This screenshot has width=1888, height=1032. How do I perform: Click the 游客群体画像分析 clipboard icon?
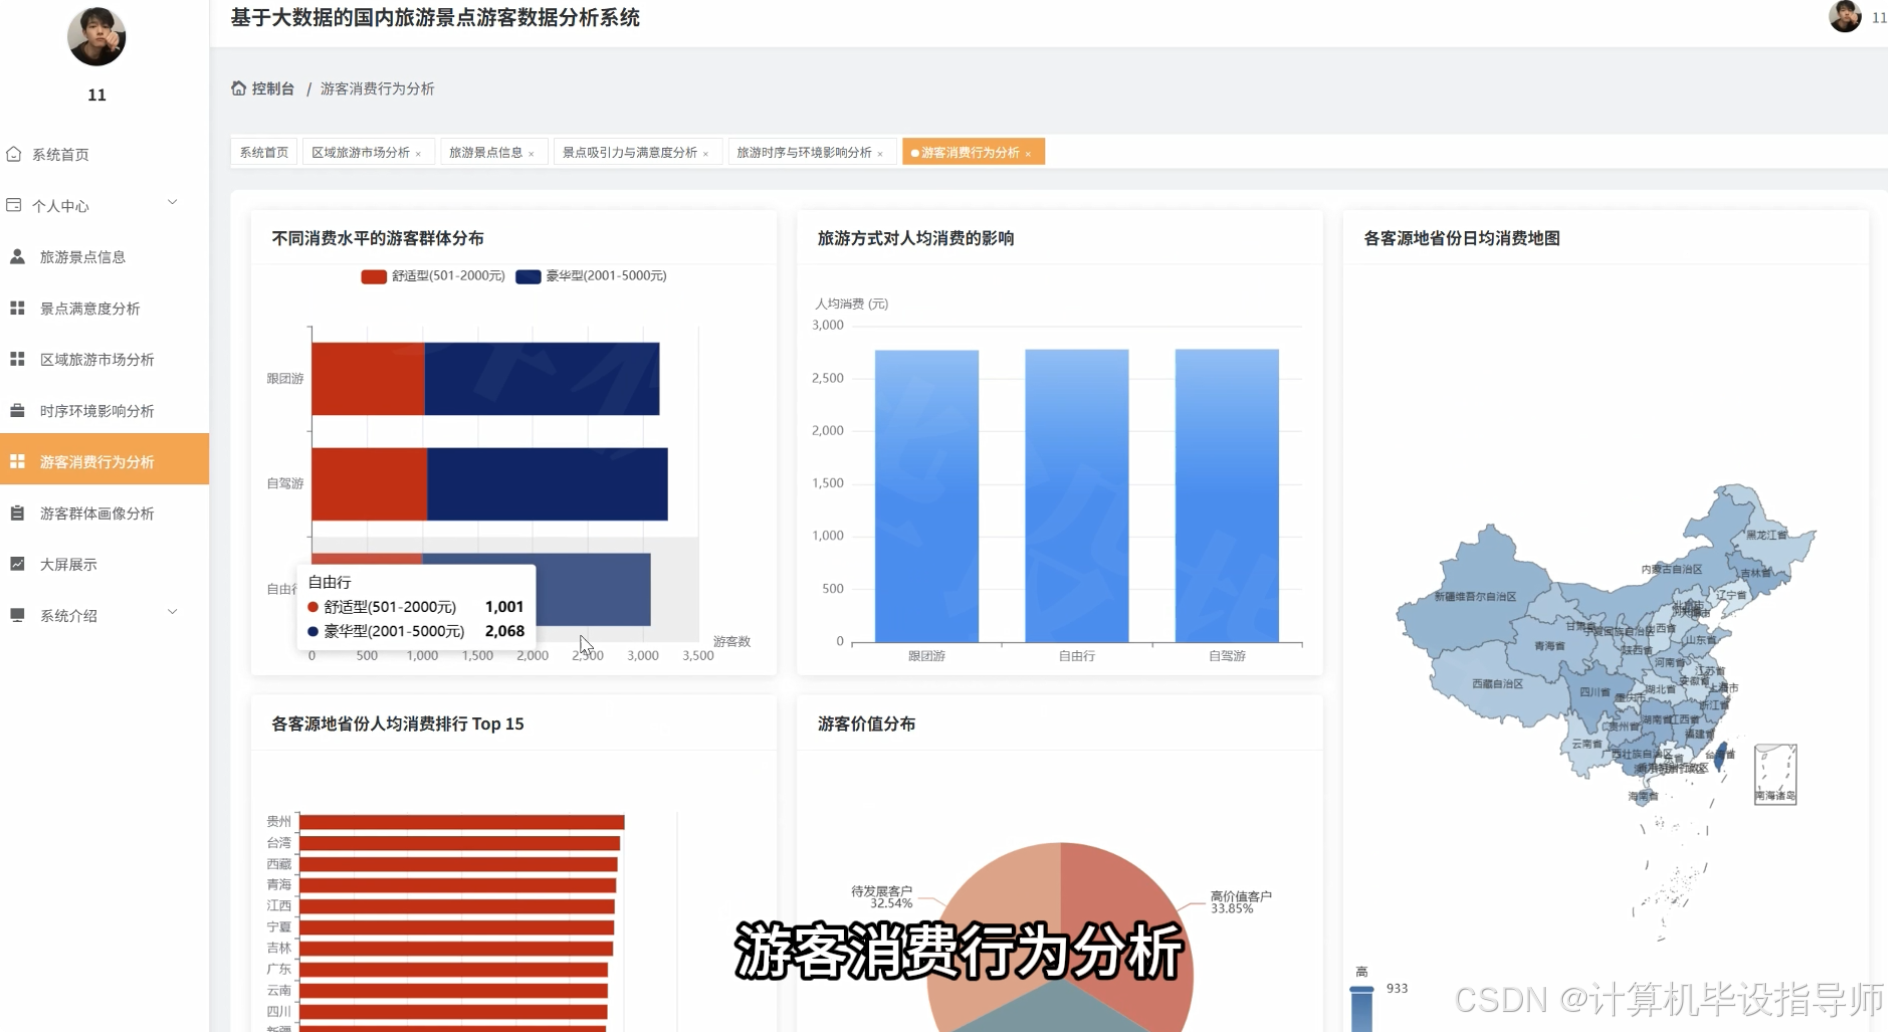(x=17, y=512)
